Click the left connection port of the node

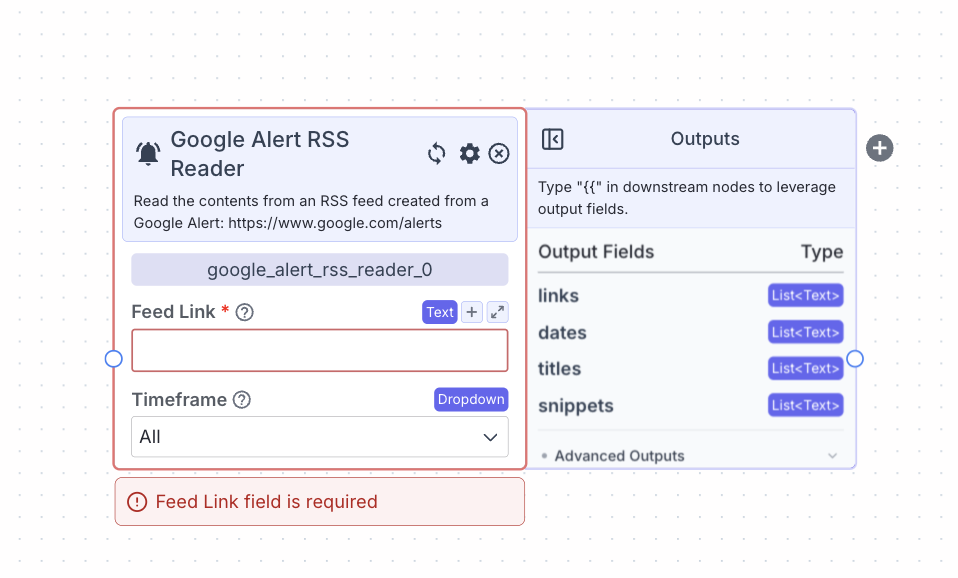click(x=114, y=358)
